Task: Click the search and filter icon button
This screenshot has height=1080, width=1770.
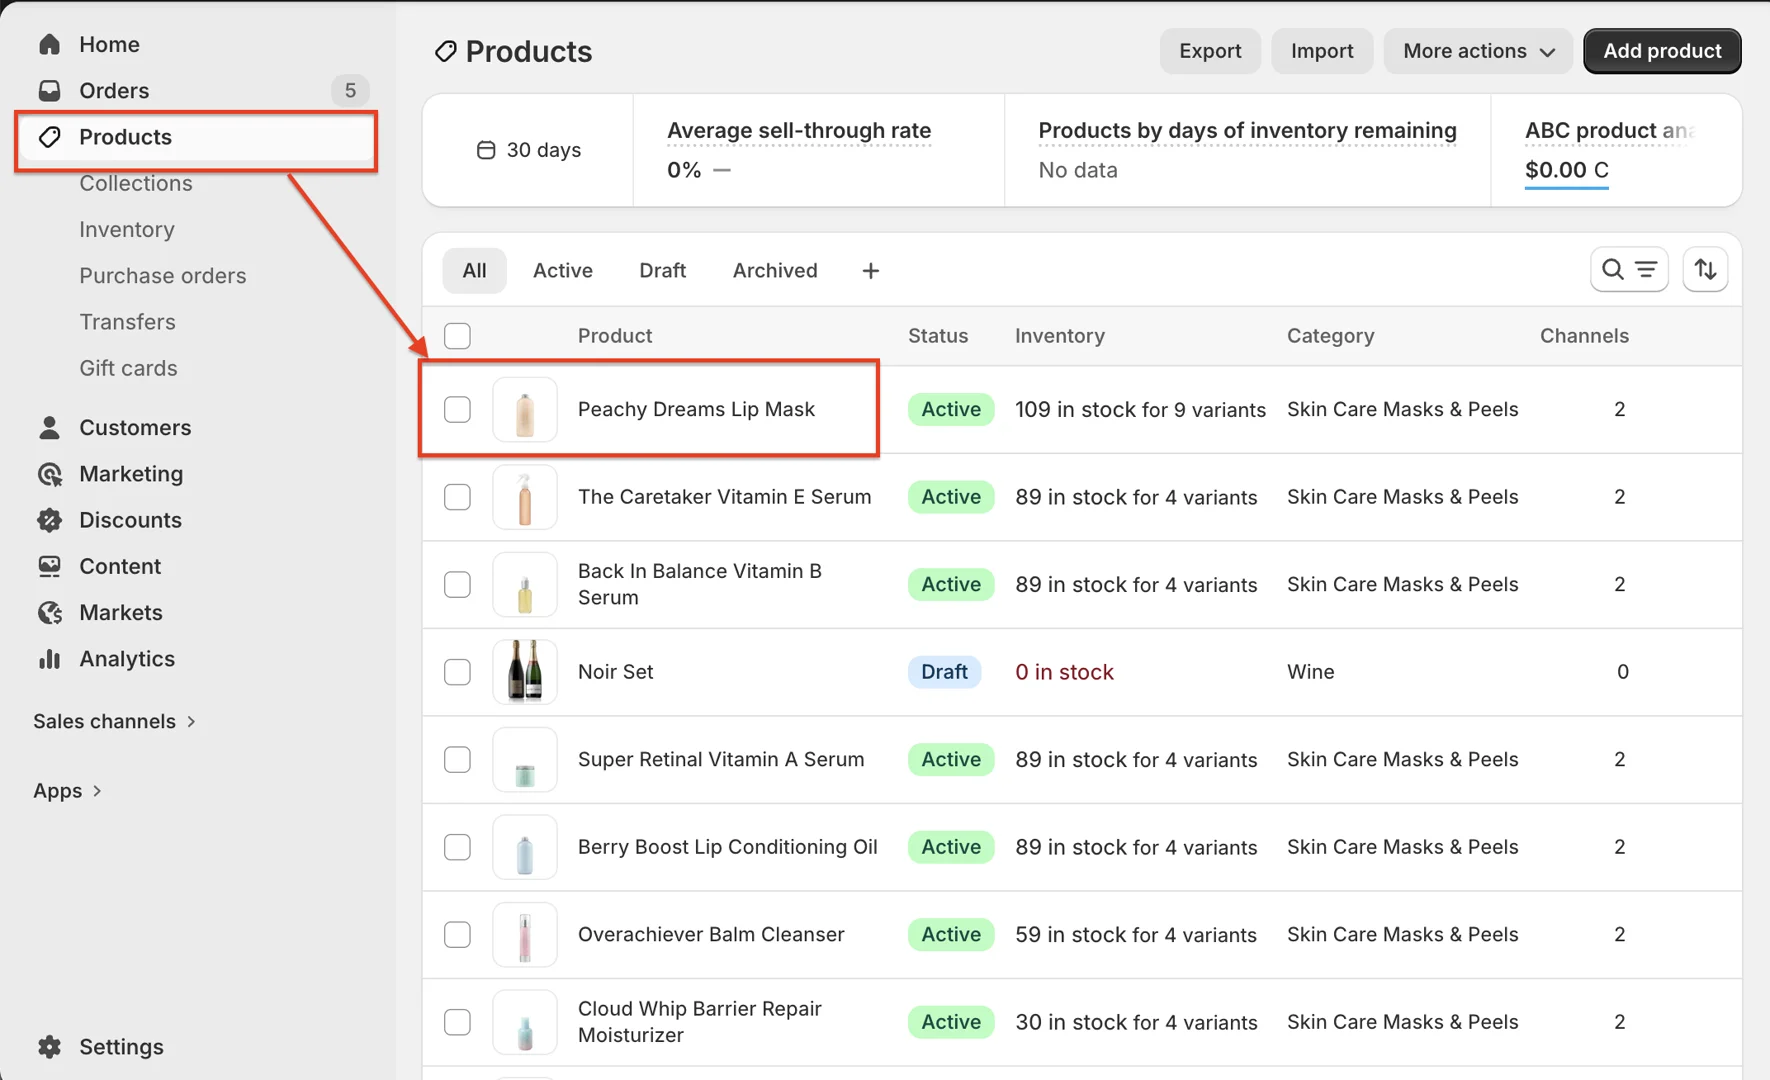Action: 1628,270
